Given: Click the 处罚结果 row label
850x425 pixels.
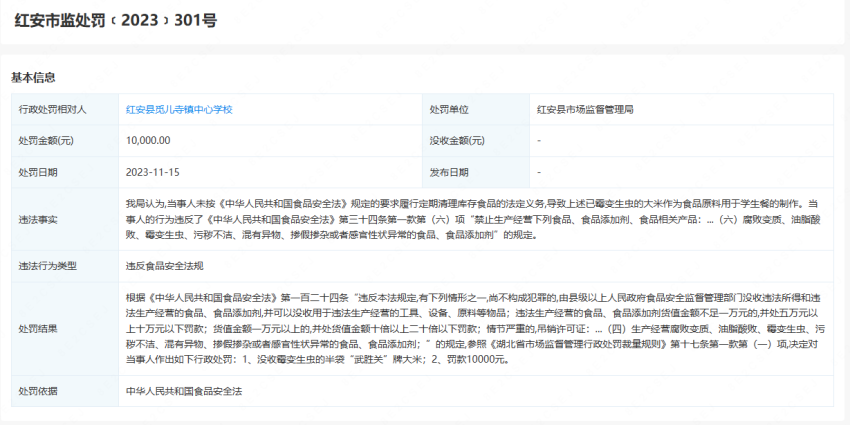Looking at the screenshot, I should 39,328.
